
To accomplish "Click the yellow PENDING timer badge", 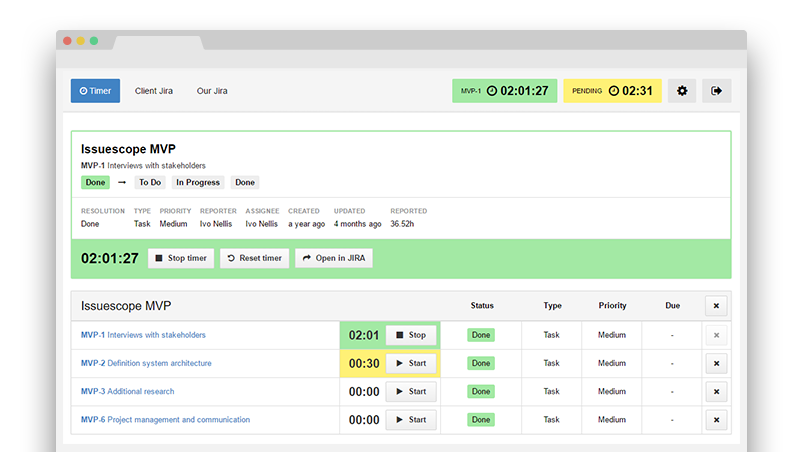I will pyautogui.click(x=612, y=91).
